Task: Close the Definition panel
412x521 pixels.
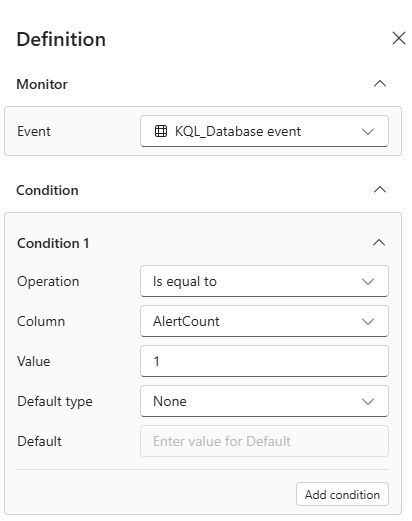Action: (399, 38)
